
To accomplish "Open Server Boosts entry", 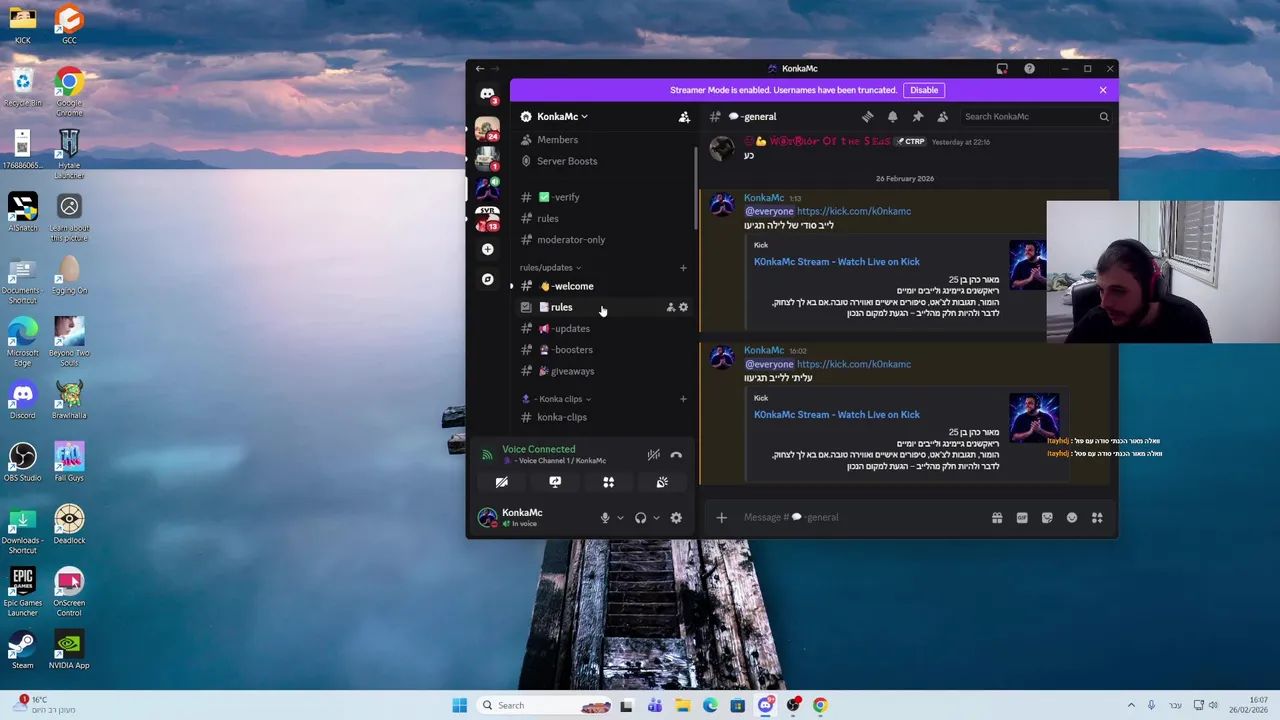I will pos(602,161).
